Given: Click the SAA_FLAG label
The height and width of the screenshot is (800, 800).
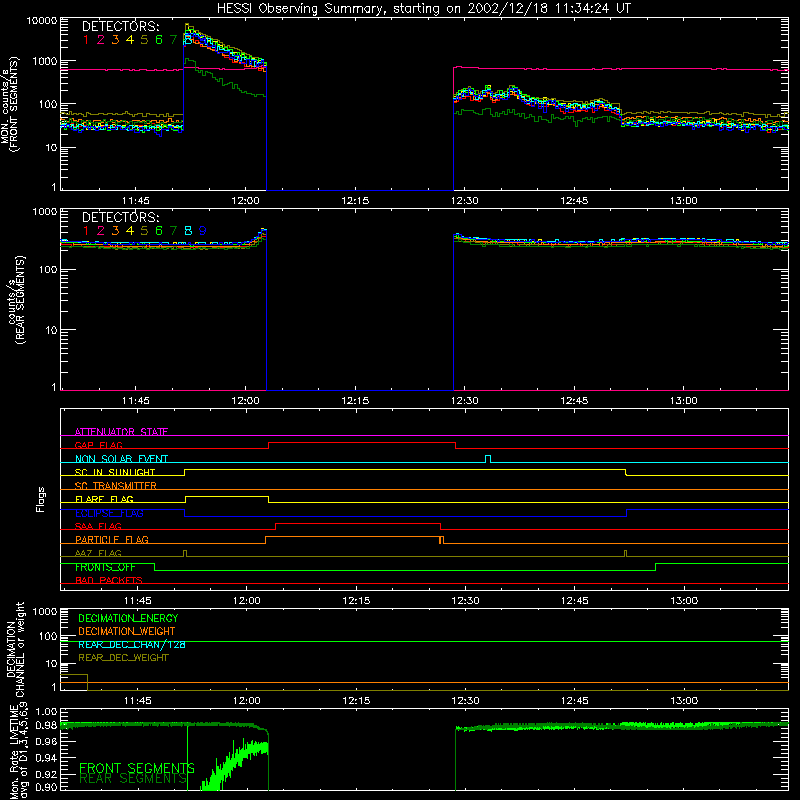Looking at the screenshot, I should (x=98, y=526).
